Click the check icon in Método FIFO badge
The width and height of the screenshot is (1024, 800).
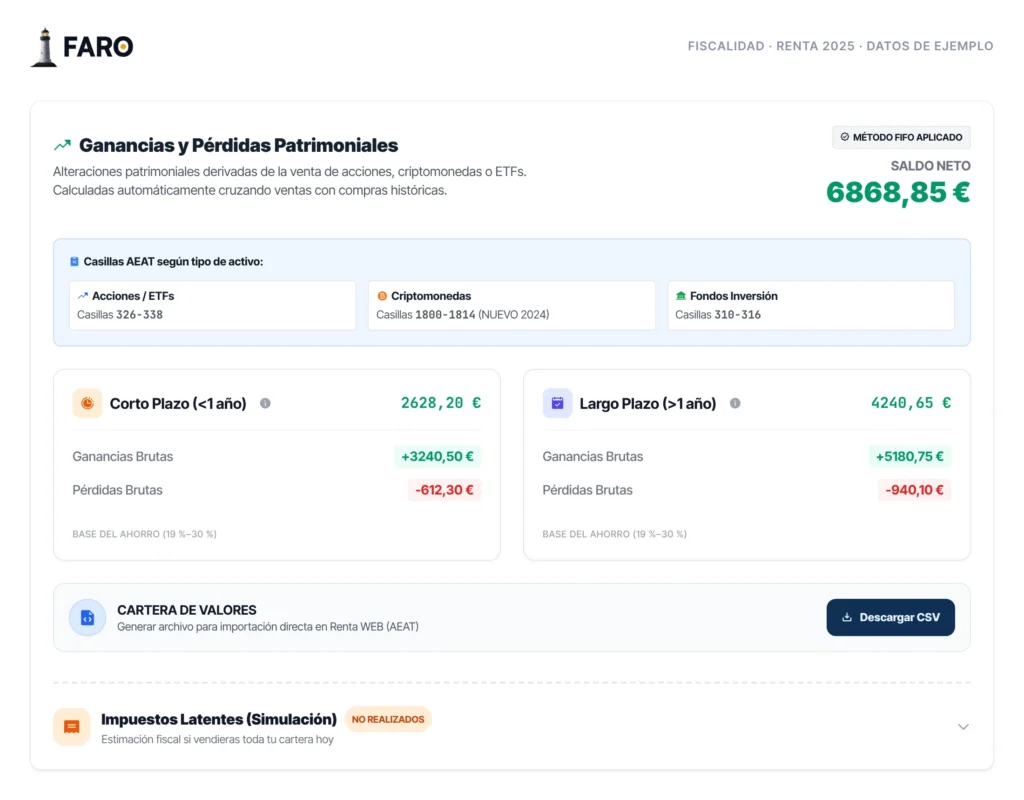pyautogui.click(x=844, y=137)
